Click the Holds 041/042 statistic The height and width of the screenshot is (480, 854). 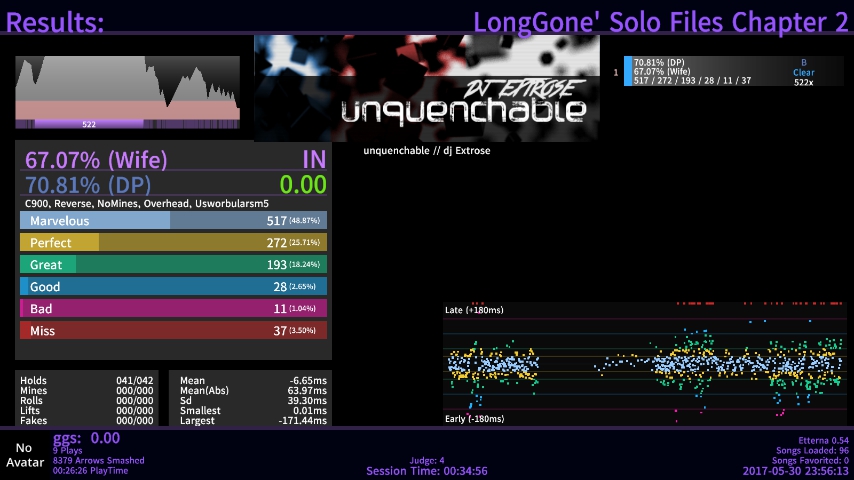[86, 381]
